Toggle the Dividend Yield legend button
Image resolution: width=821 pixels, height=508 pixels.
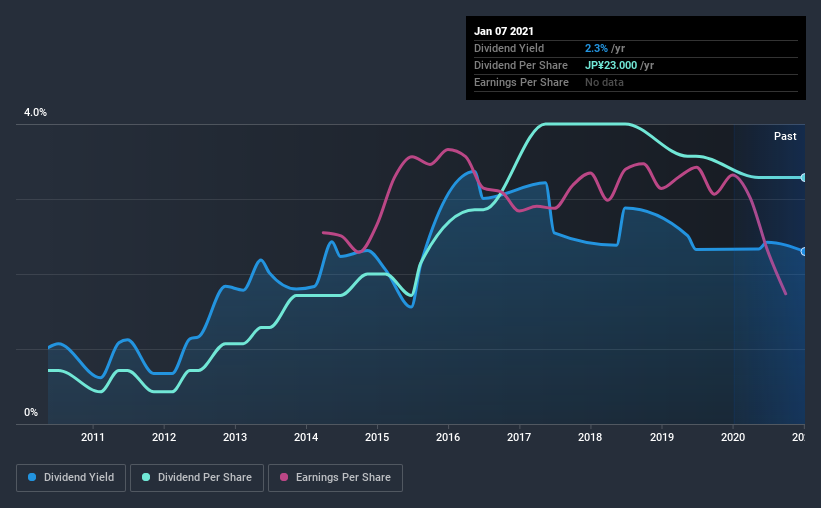coord(71,478)
